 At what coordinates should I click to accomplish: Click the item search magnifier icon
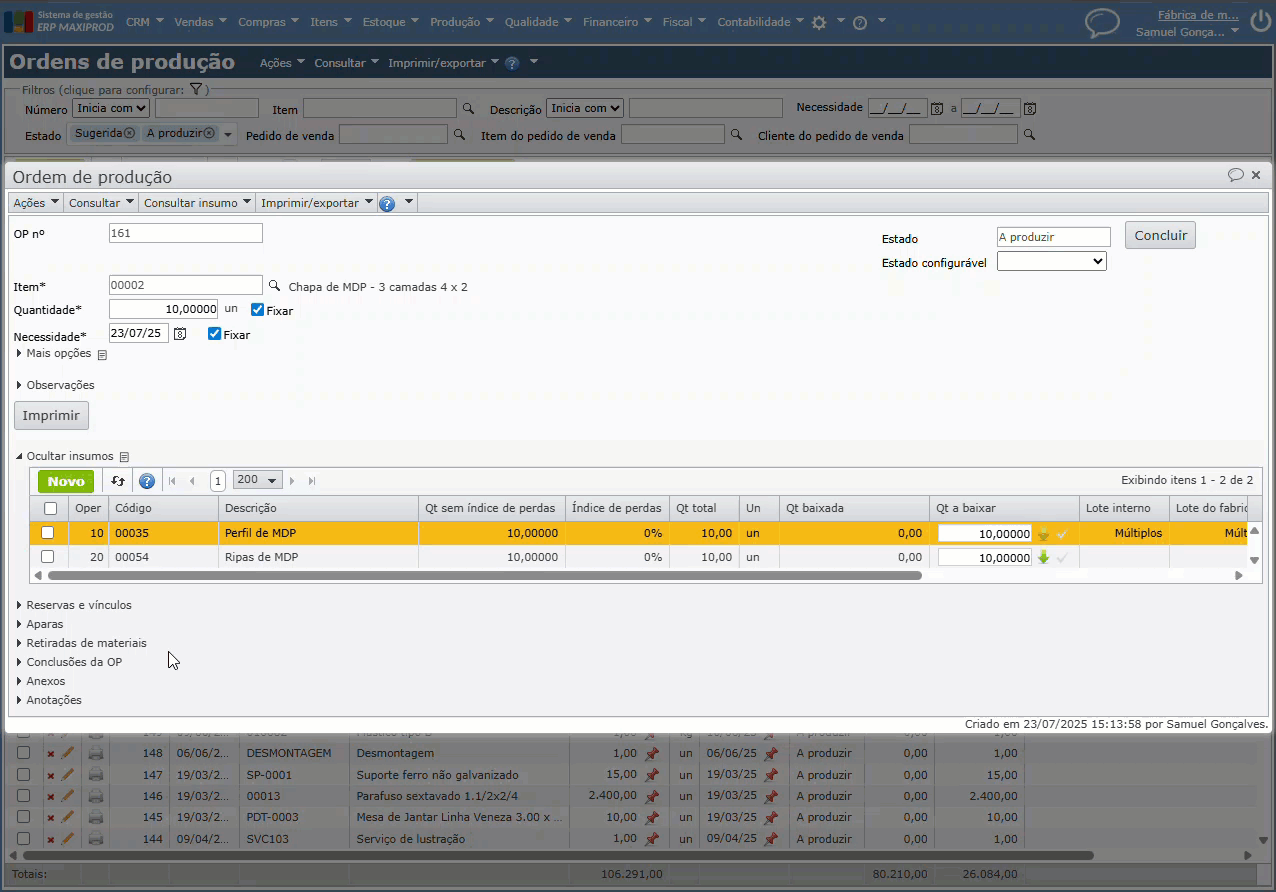(274, 286)
